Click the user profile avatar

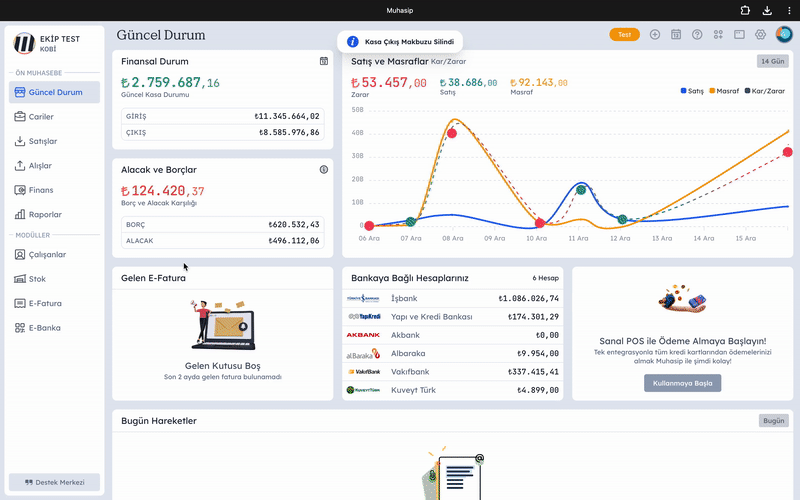(x=783, y=34)
